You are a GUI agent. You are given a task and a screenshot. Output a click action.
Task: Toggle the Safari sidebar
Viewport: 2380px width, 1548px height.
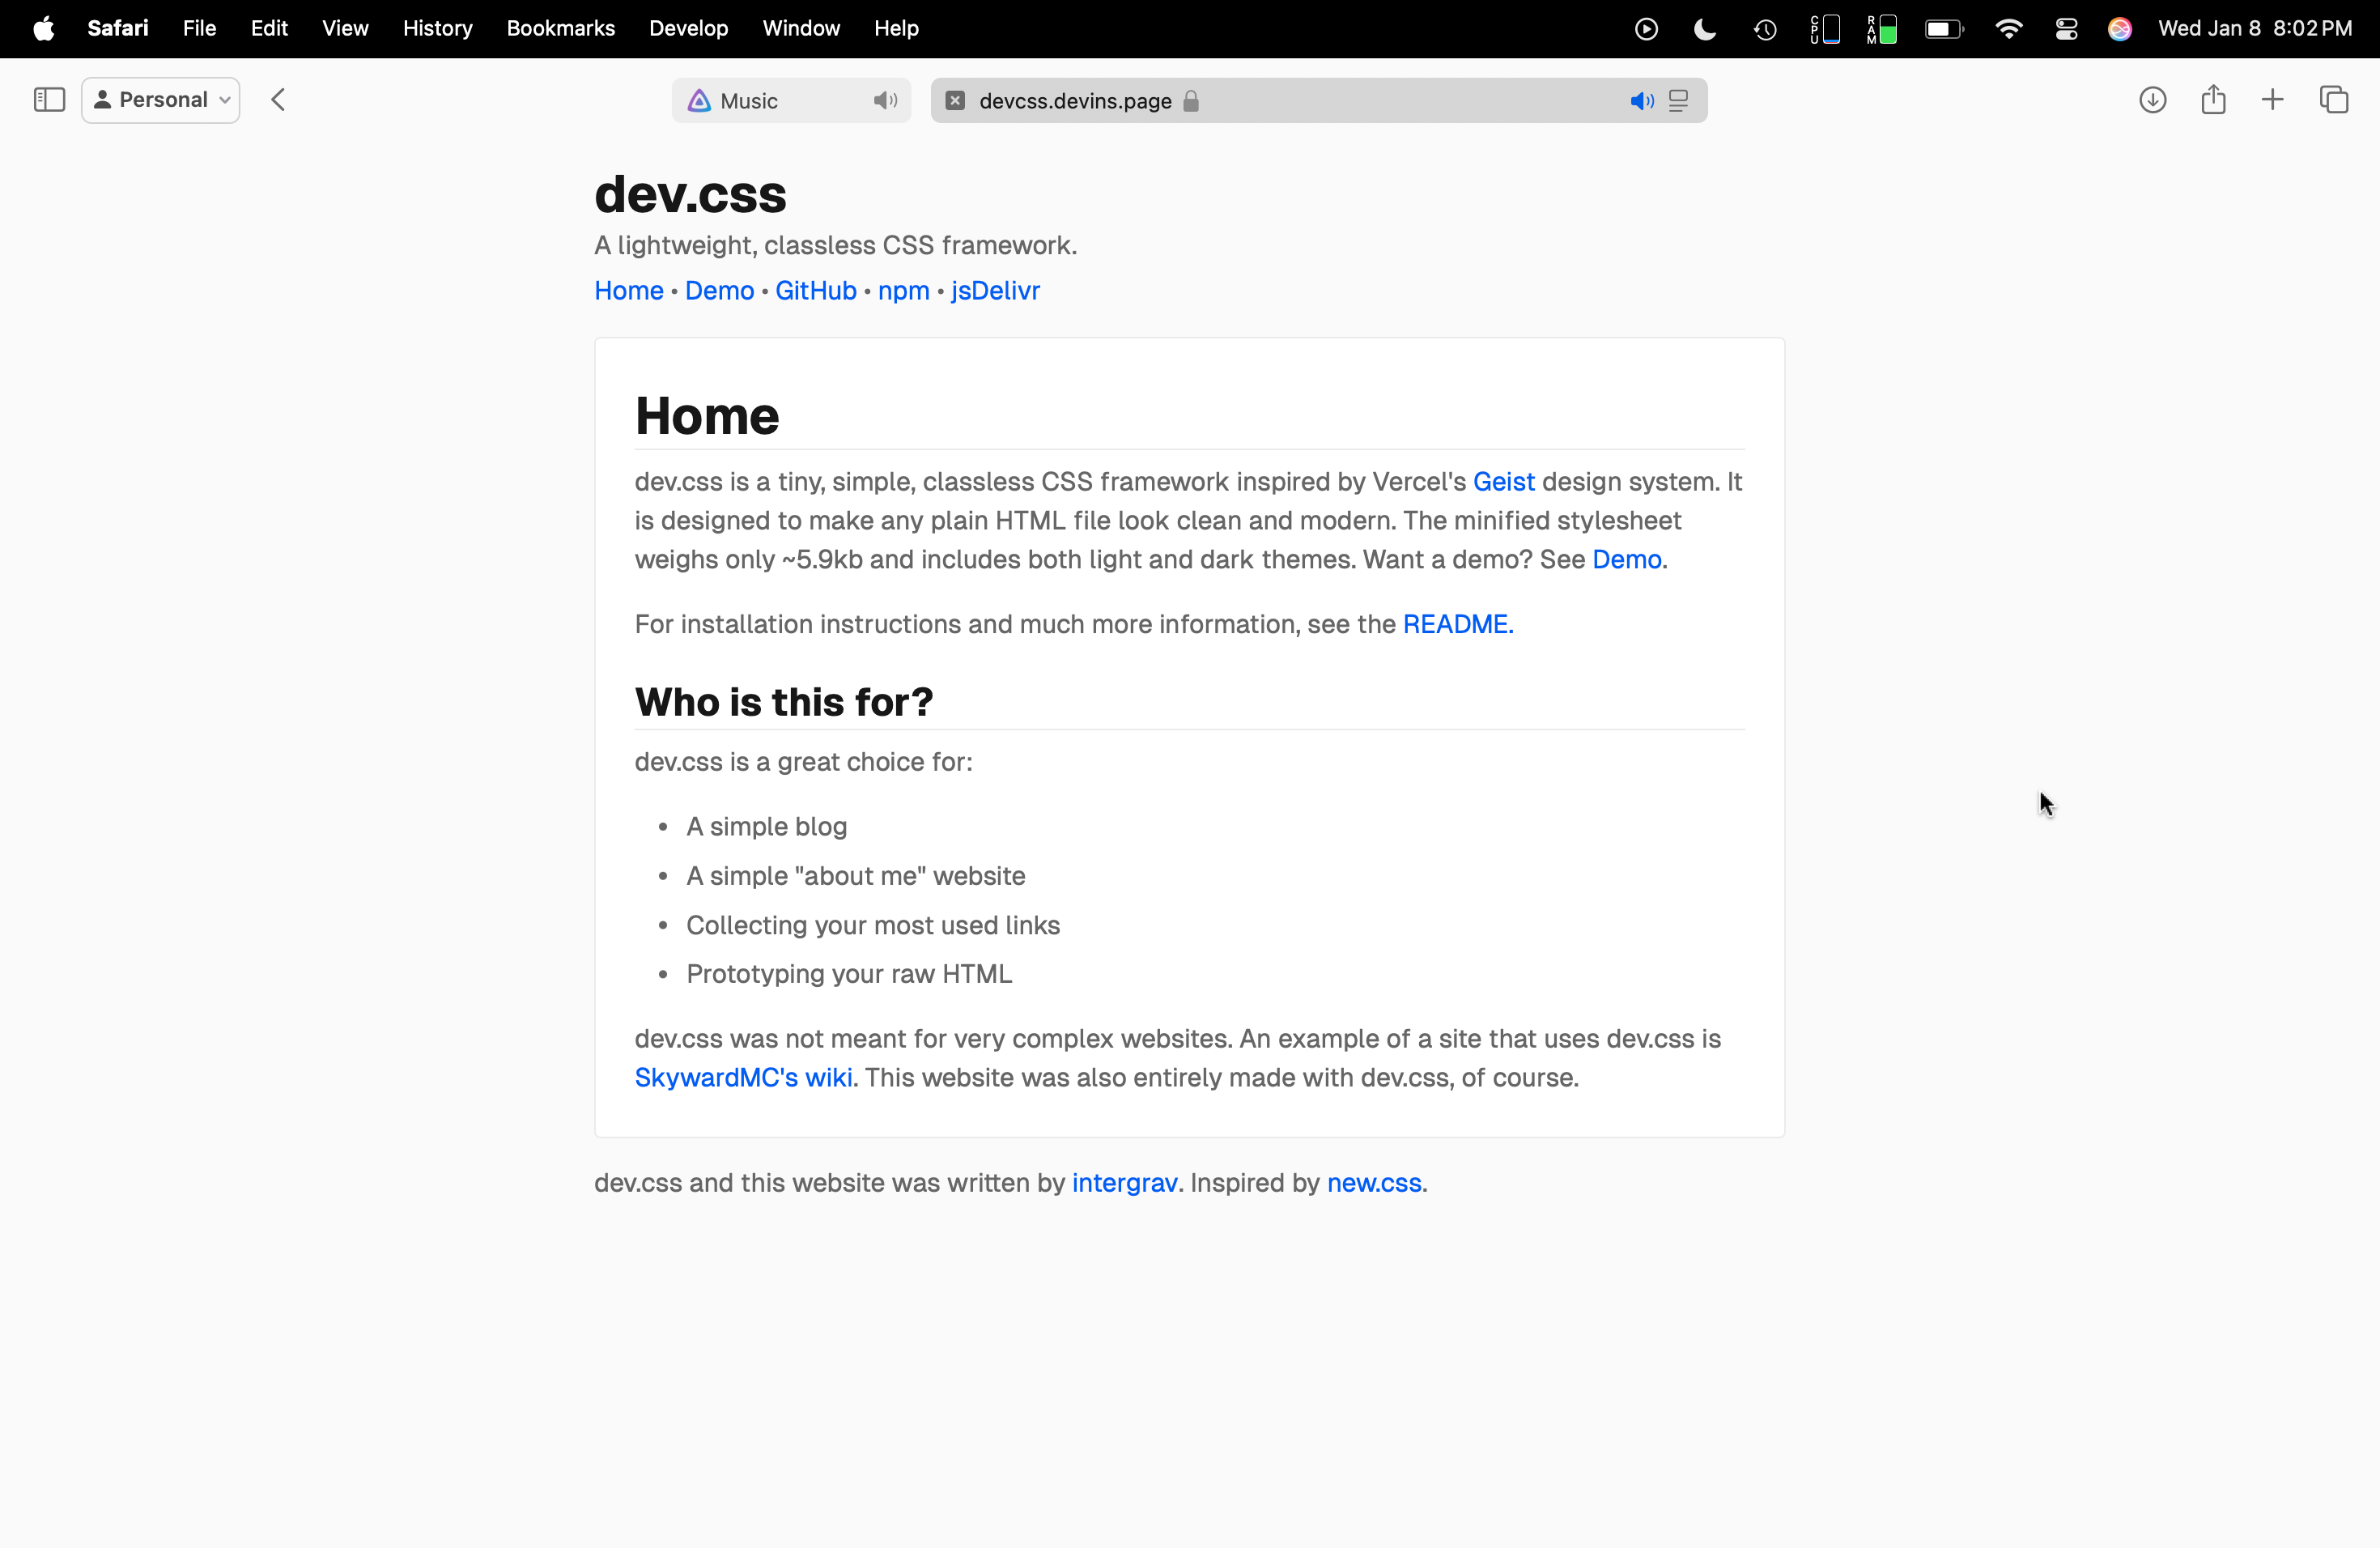tap(48, 99)
